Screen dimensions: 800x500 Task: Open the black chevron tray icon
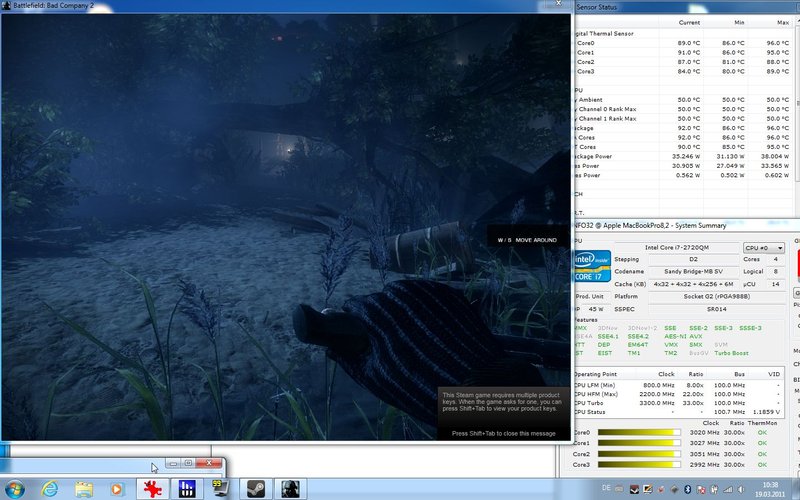click(634, 489)
